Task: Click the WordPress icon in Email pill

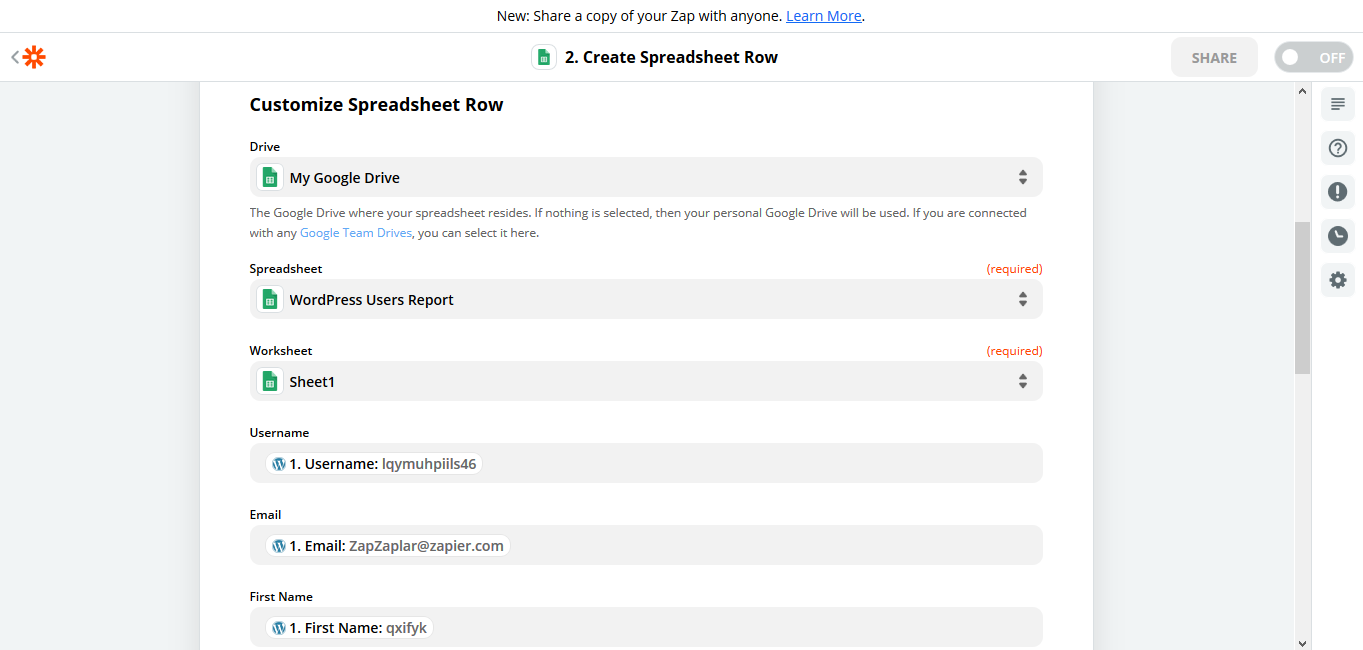Action: pos(279,546)
